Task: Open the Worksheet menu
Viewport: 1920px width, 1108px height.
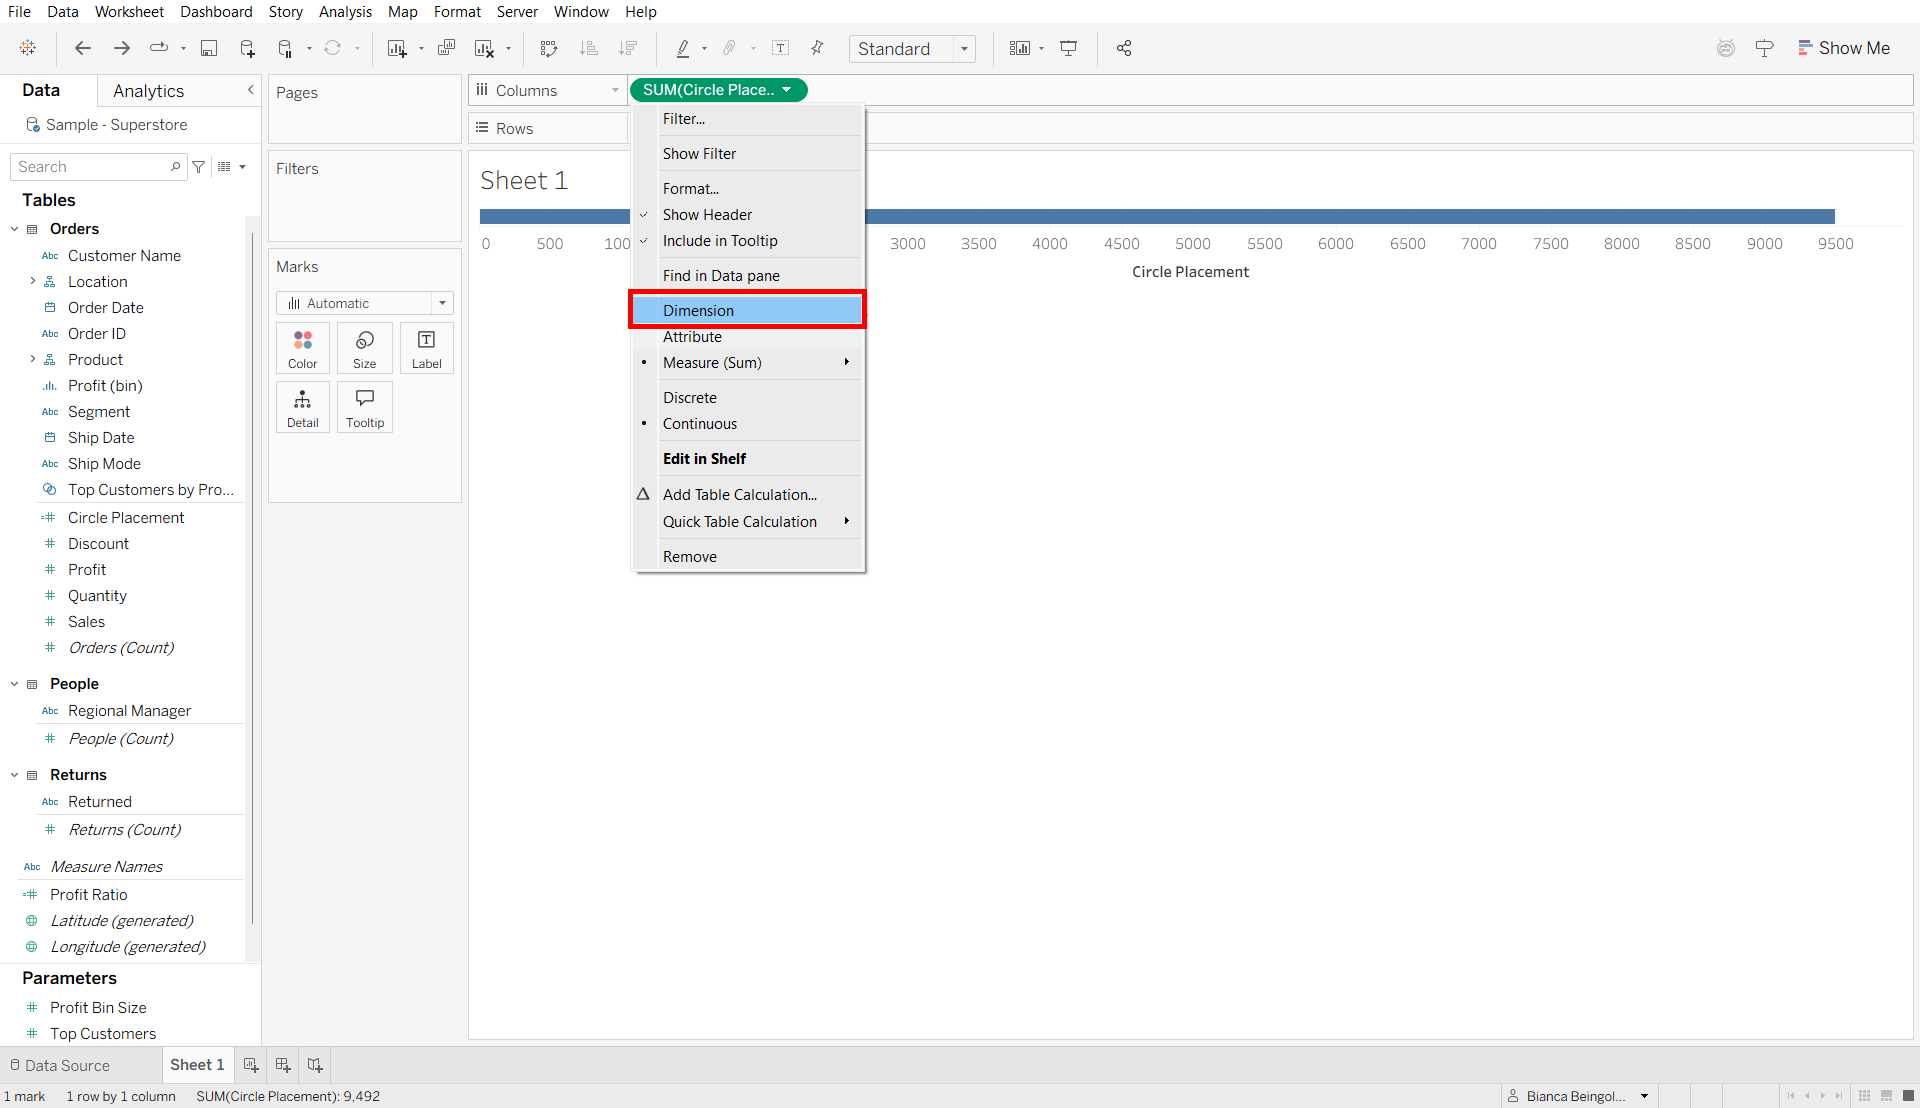Action: pyautogui.click(x=129, y=12)
